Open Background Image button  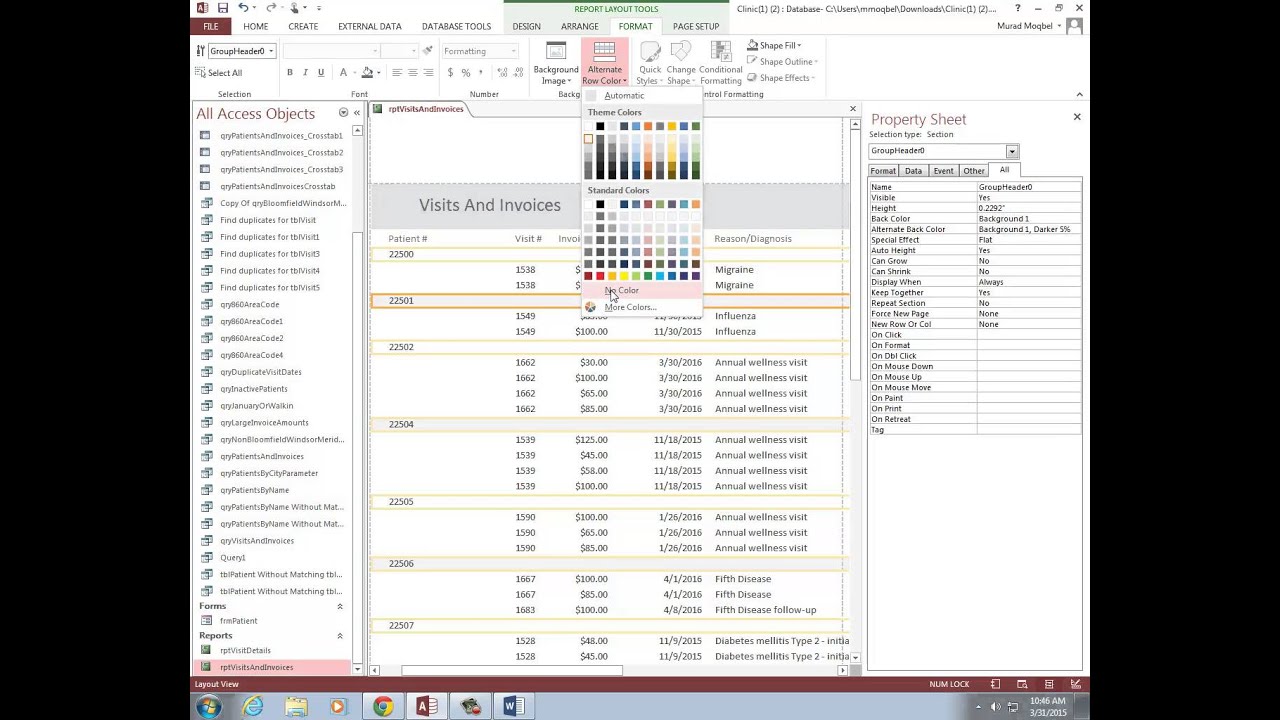click(556, 63)
